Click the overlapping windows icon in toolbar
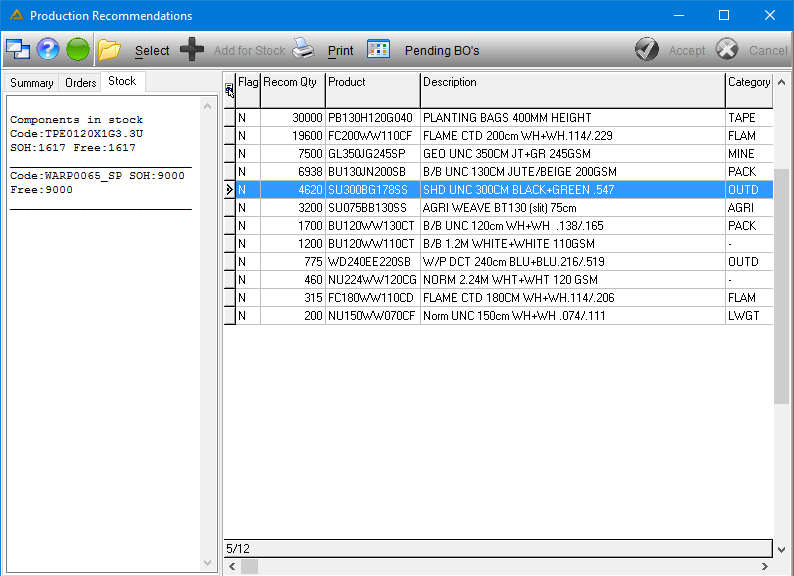Screen dimensions: 794x576 coord(18,50)
